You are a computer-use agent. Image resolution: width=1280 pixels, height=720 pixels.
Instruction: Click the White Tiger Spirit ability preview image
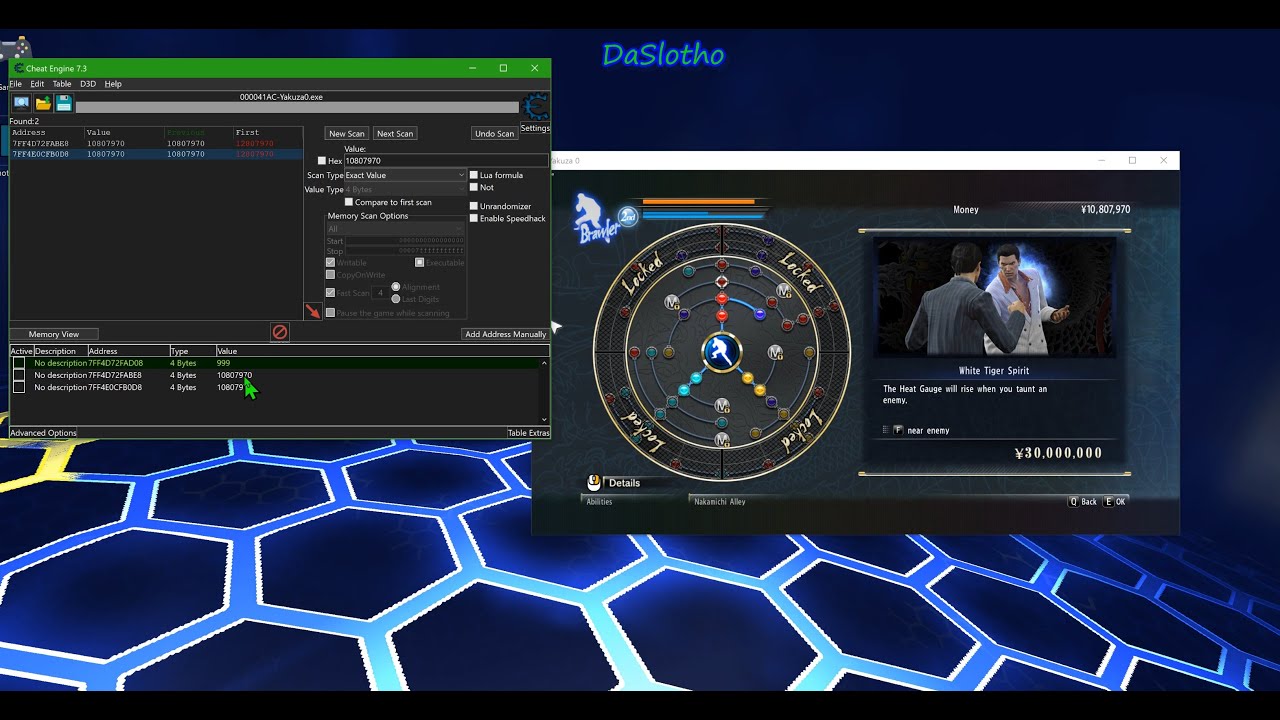click(995, 297)
